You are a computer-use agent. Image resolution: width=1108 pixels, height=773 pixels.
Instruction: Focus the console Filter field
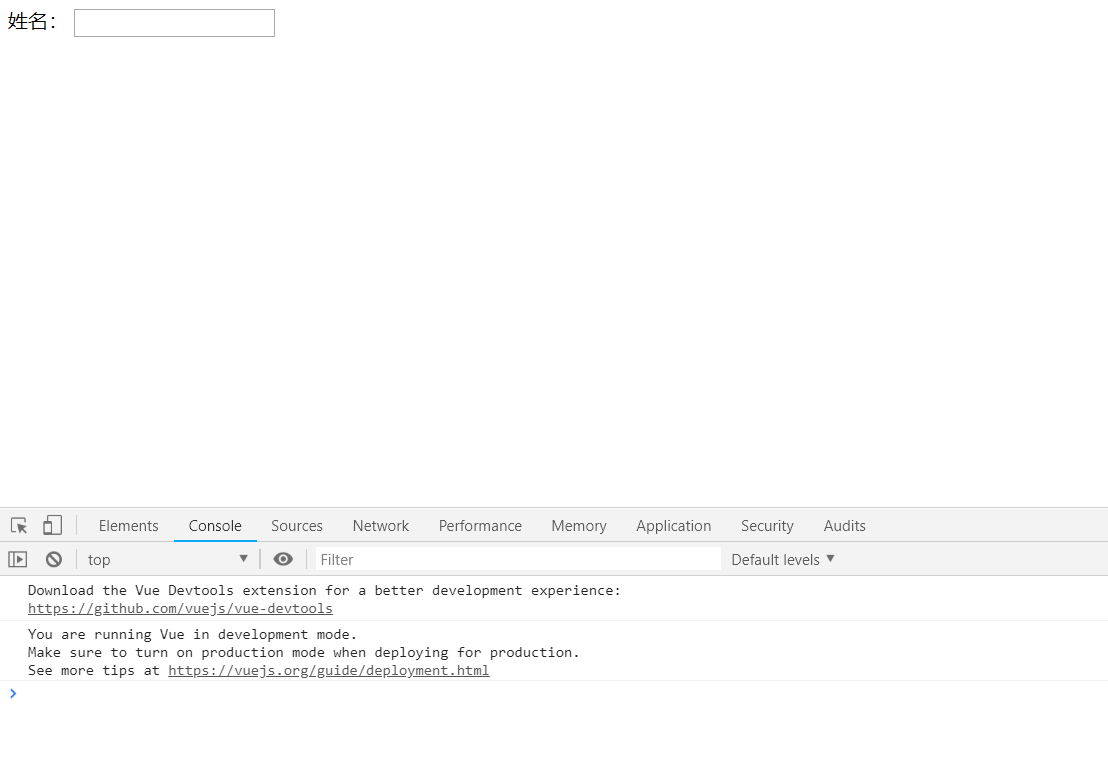(518, 560)
